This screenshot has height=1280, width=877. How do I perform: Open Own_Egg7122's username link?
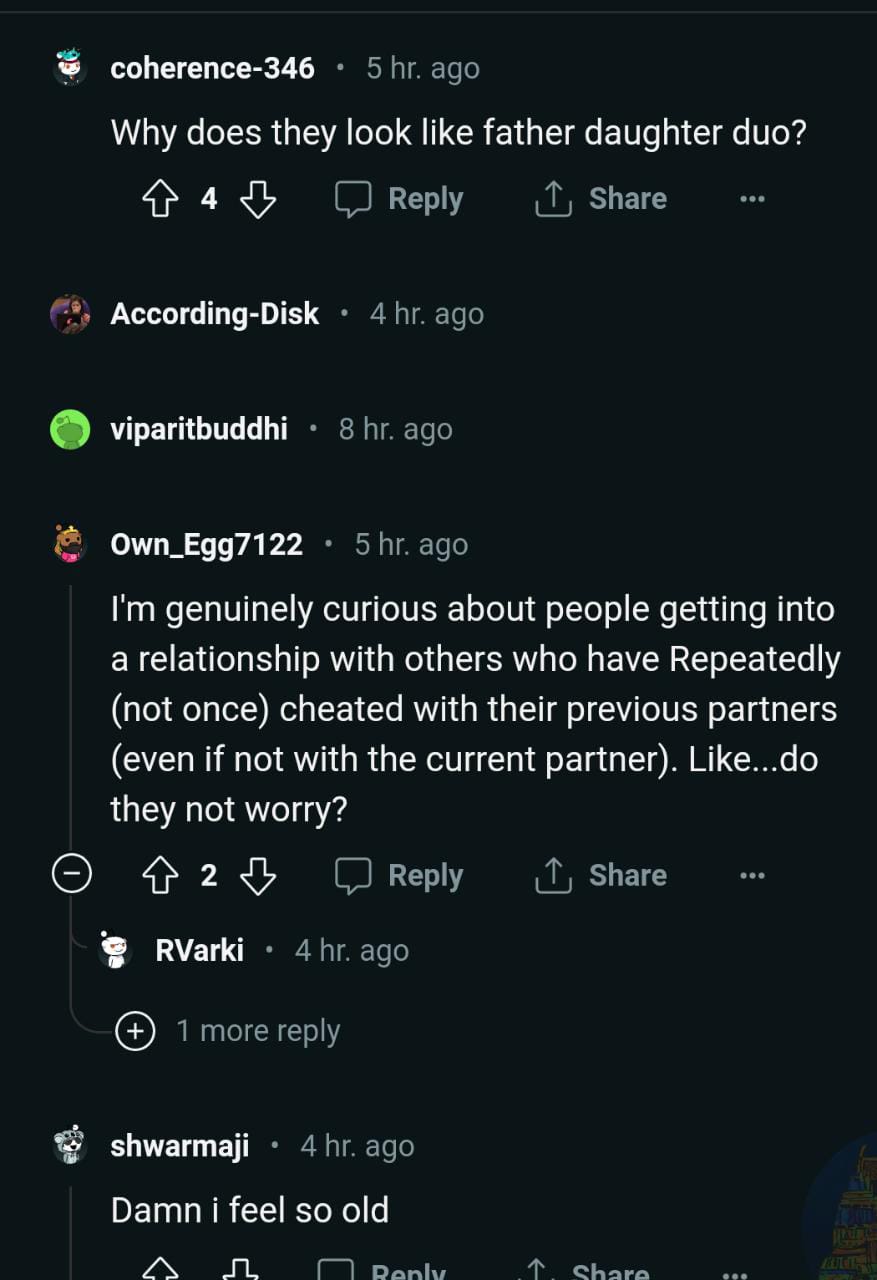tap(206, 545)
